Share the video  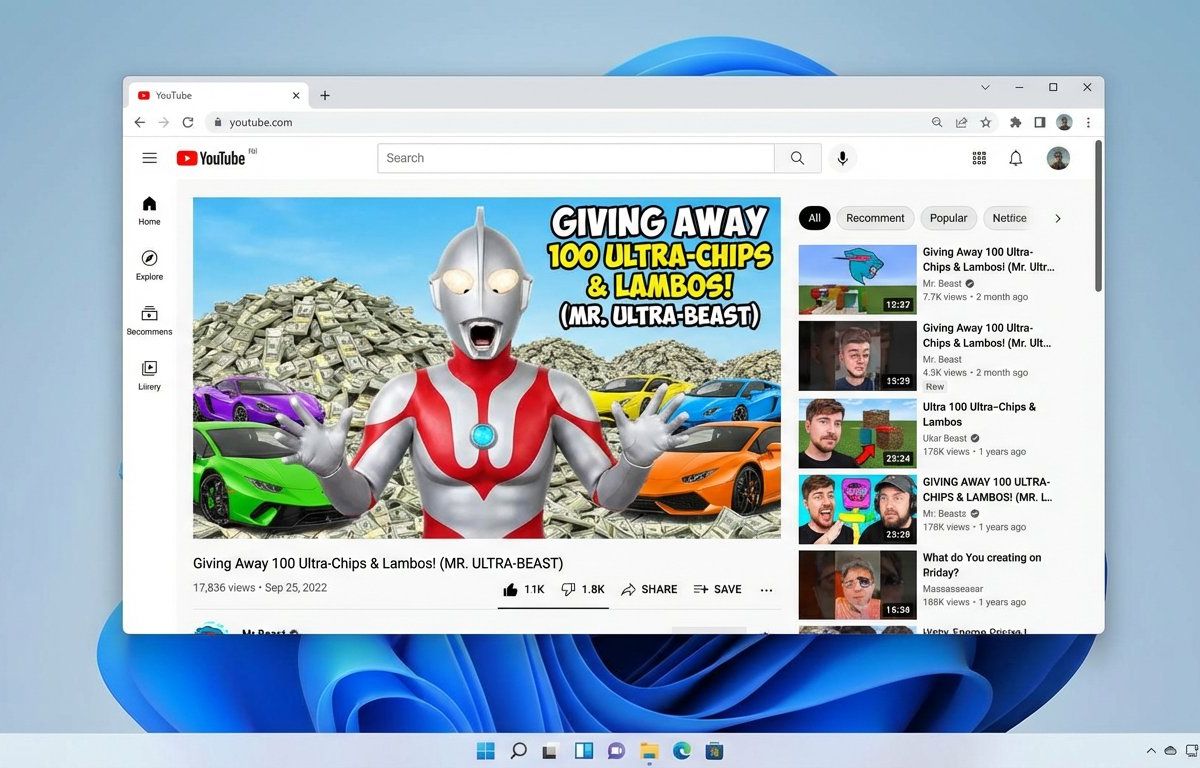point(649,589)
